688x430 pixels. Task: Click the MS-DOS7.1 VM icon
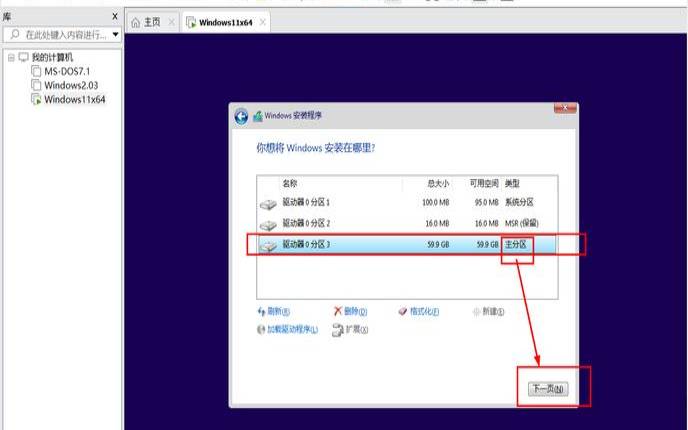pyautogui.click(x=36, y=71)
